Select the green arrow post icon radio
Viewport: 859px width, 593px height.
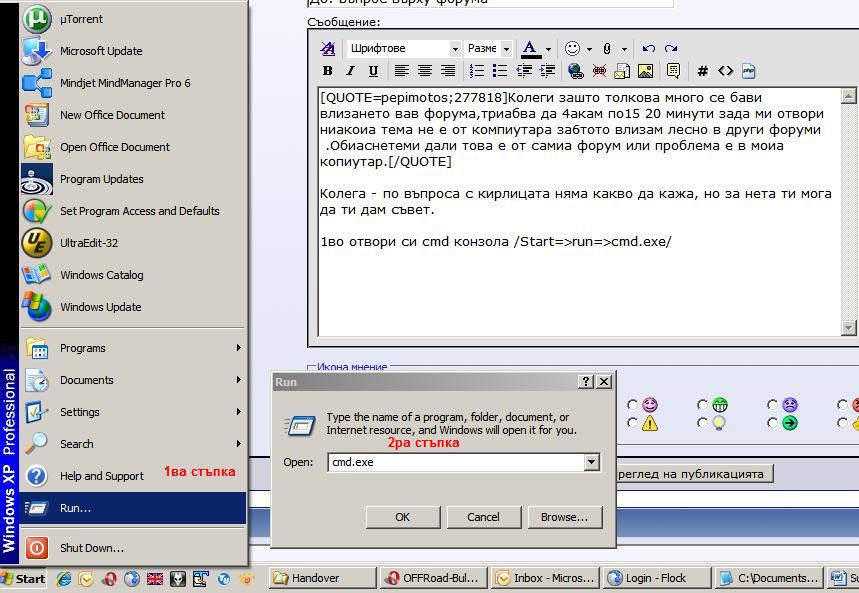coord(772,423)
